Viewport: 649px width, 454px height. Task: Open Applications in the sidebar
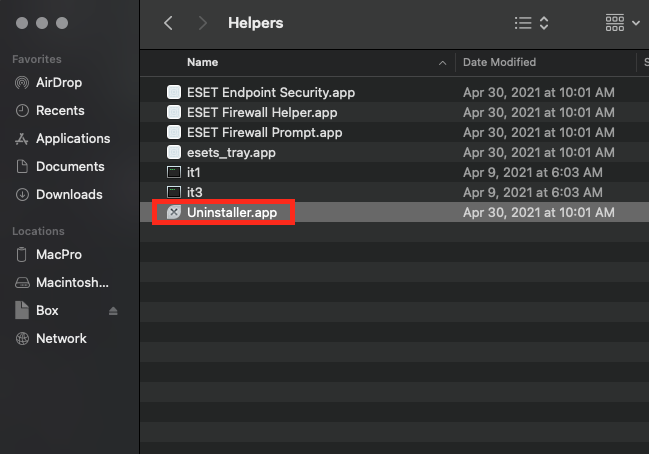[x=73, y=138]
